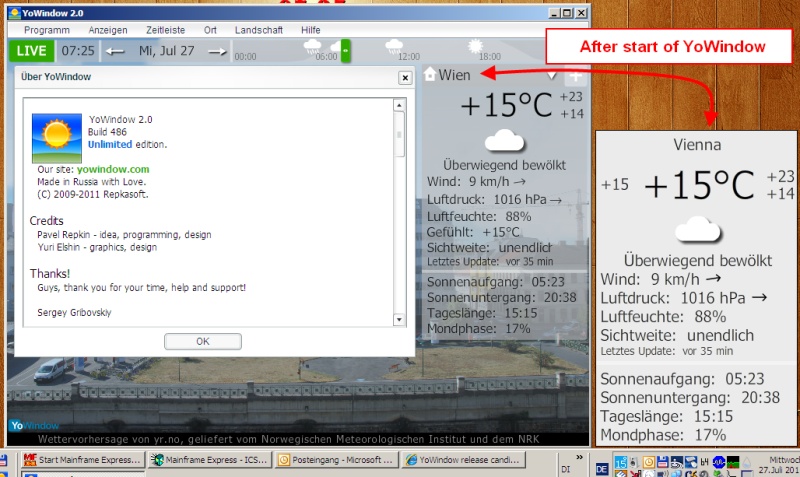800x477 pixels.
Task: Click the 18:00 mark on timeline
Action: tap(490, 57)
